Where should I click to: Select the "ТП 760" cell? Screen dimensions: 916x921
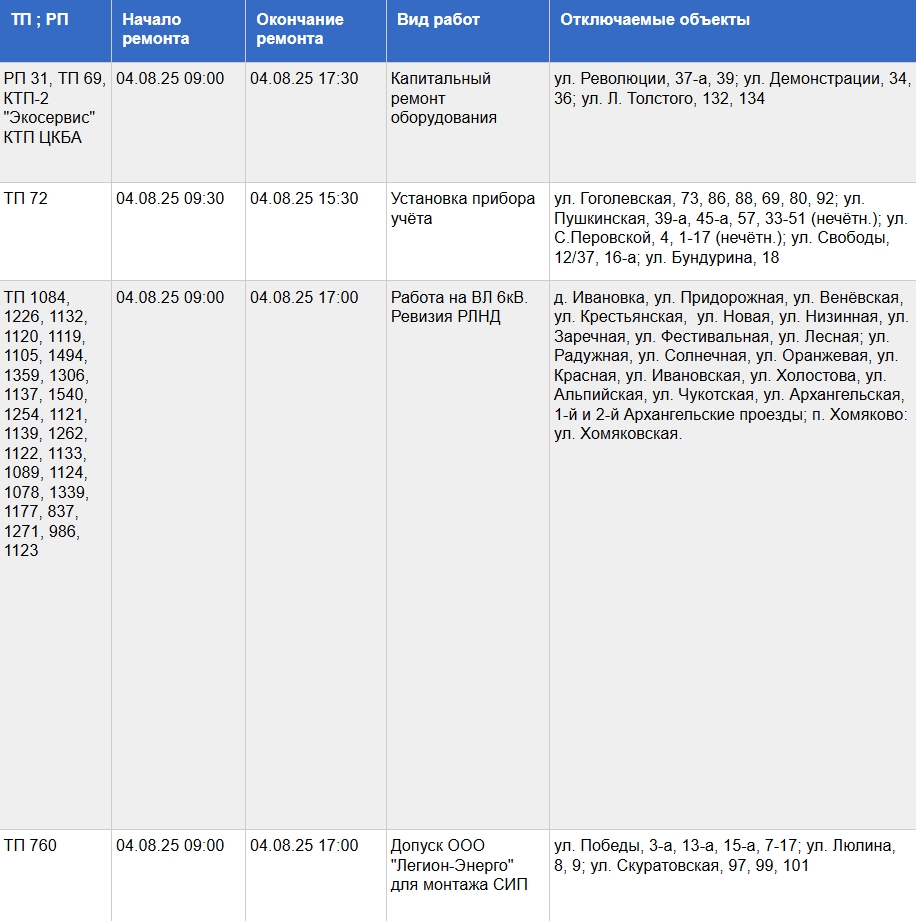coord(30,846)
